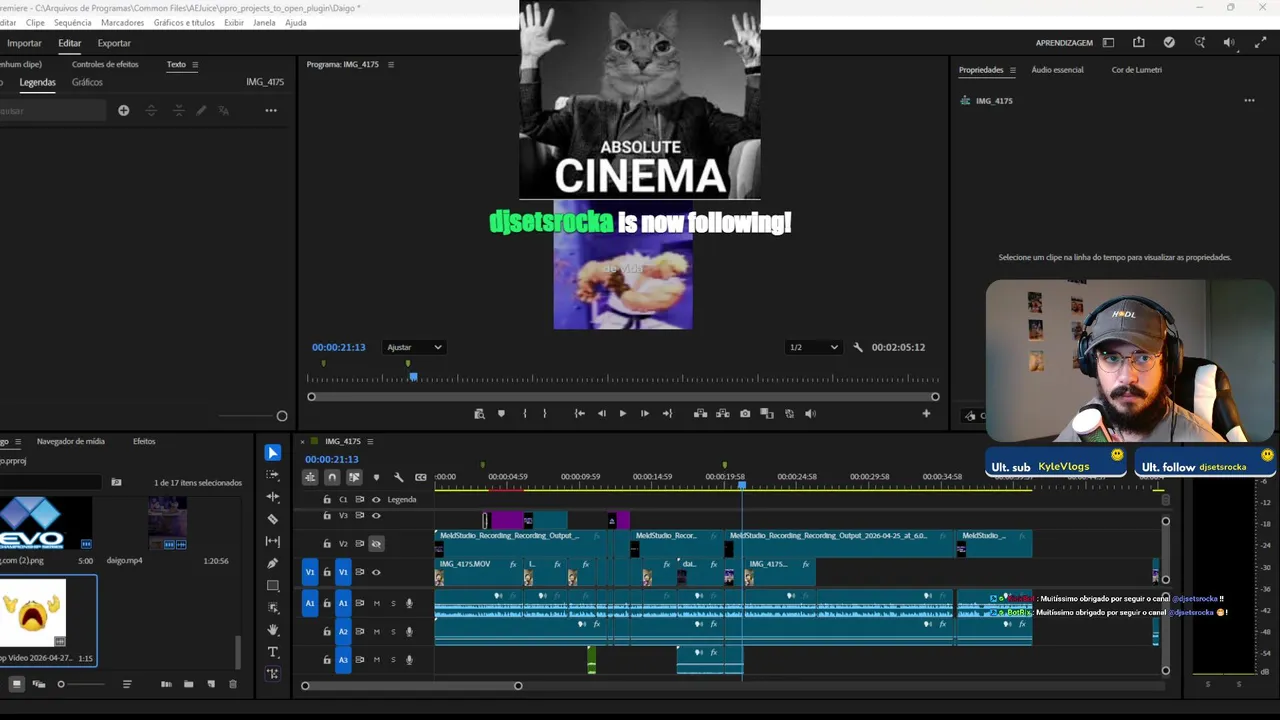Select the Ripple Edit tool

273,497
